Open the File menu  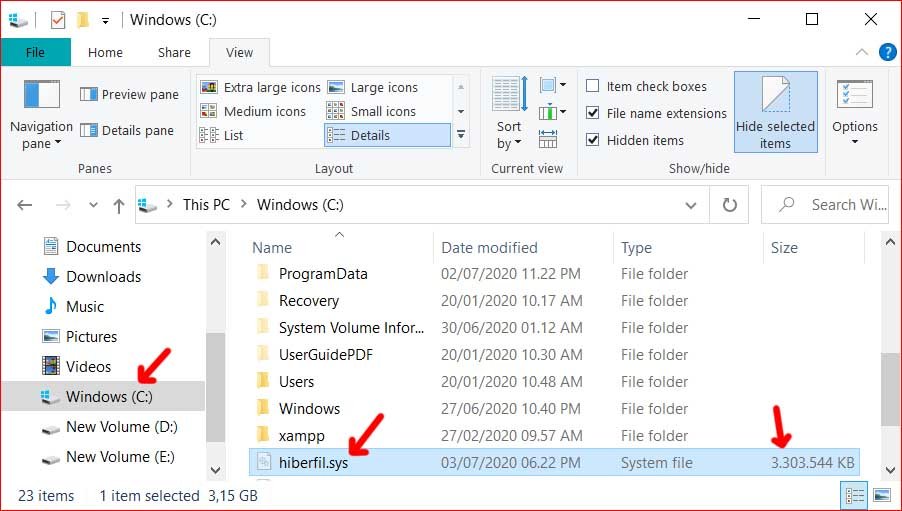point(36,52)
